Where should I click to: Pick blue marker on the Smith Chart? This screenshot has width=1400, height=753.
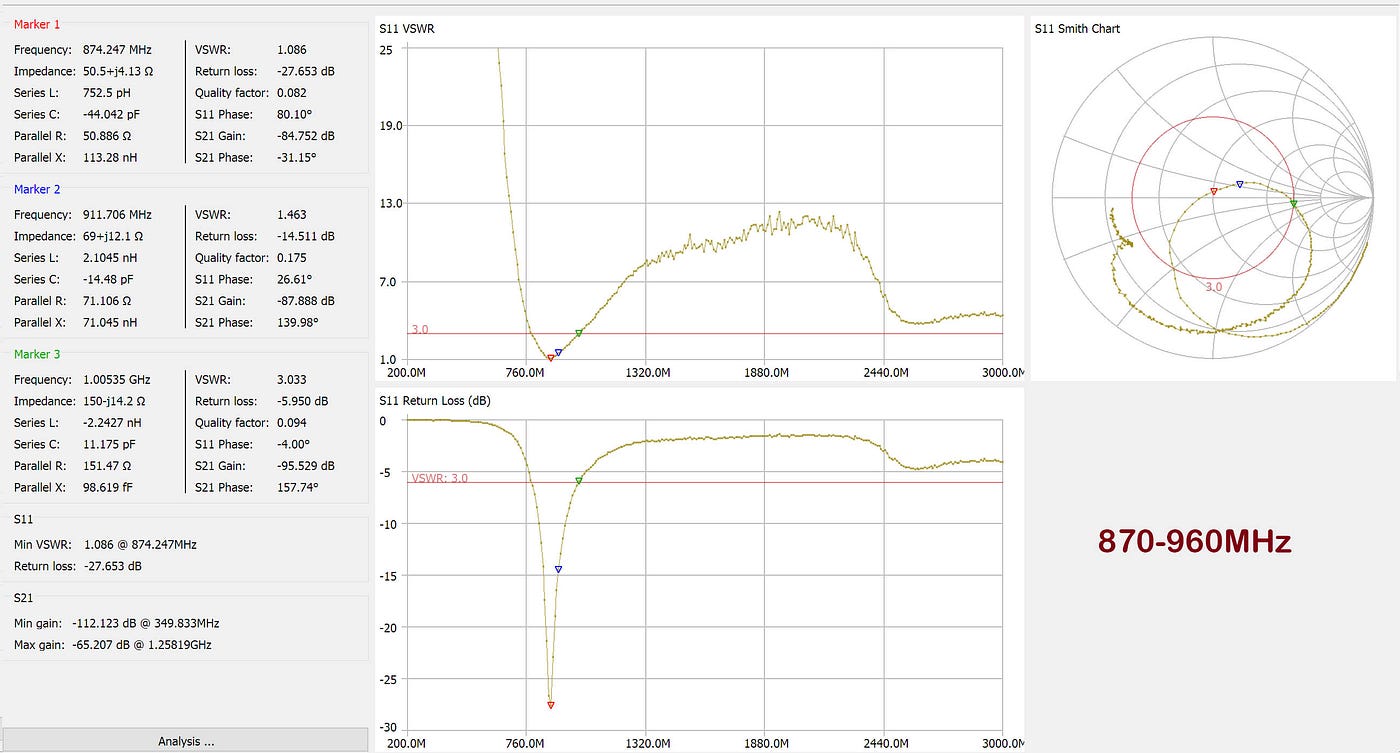(x=1240, y=184)
